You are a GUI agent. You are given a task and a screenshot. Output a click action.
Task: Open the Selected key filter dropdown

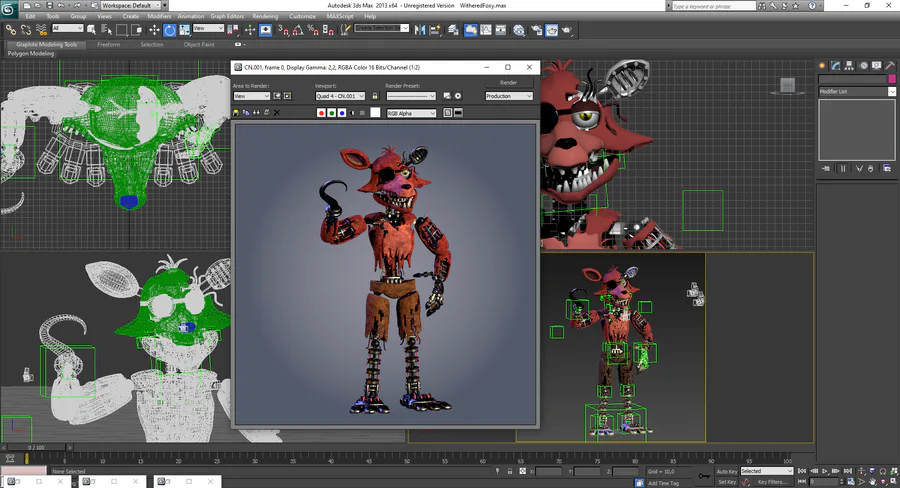pyautogui.click(x=766, y=471)
